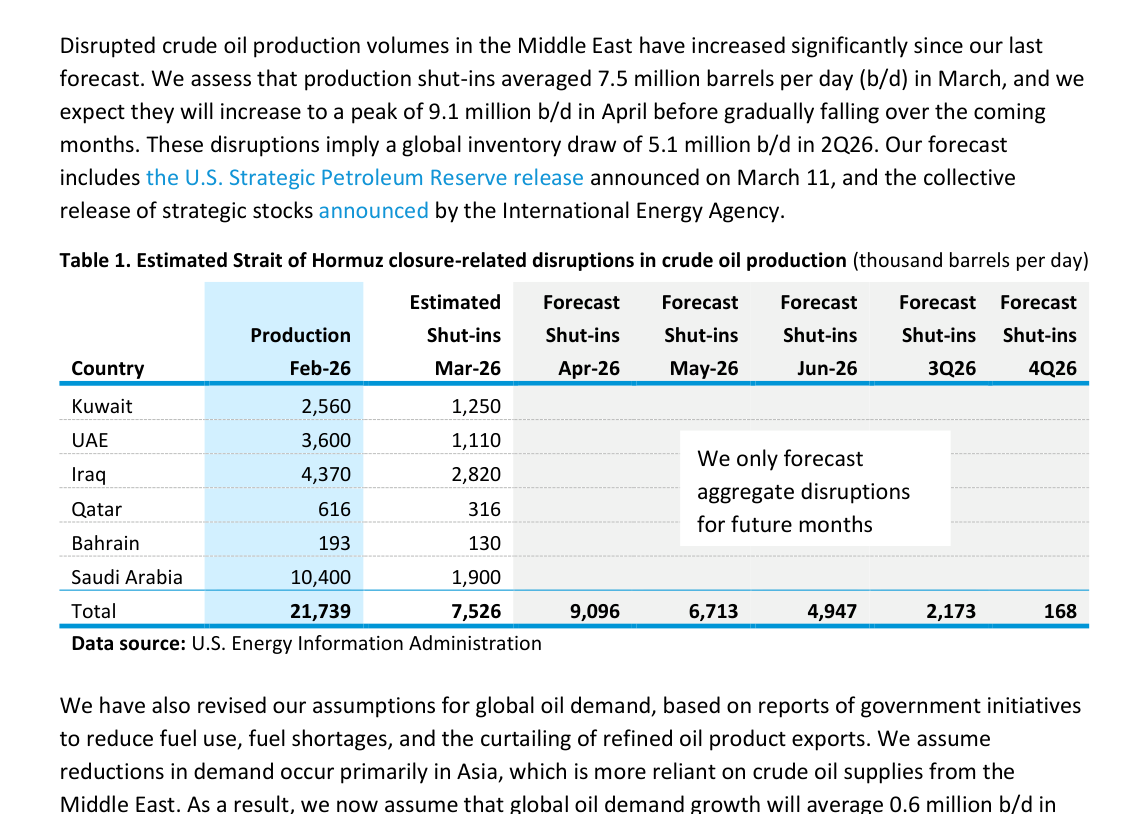The width and height of the screenshot is (1122, 814).
Task: Click the Kuwait row label
Action: pyautogui.click(x=102, y=406)
